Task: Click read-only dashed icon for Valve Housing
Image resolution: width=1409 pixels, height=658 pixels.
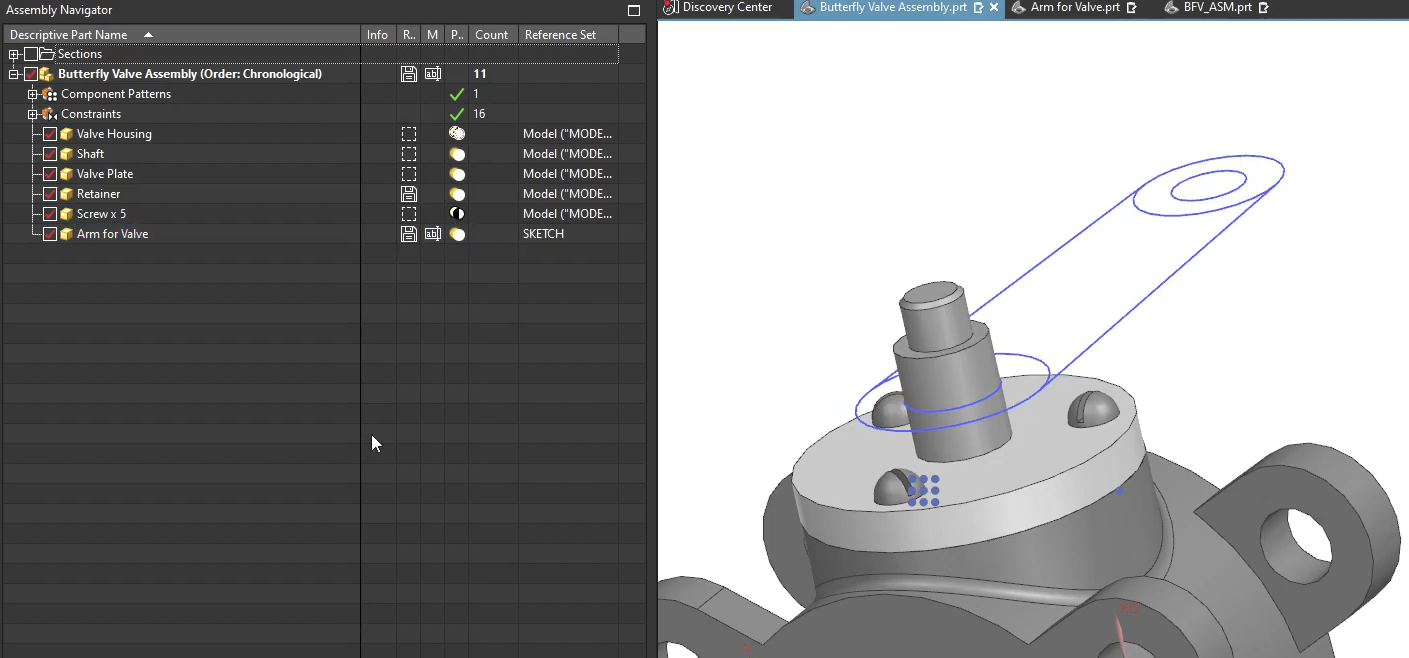Action: (408, 134)
